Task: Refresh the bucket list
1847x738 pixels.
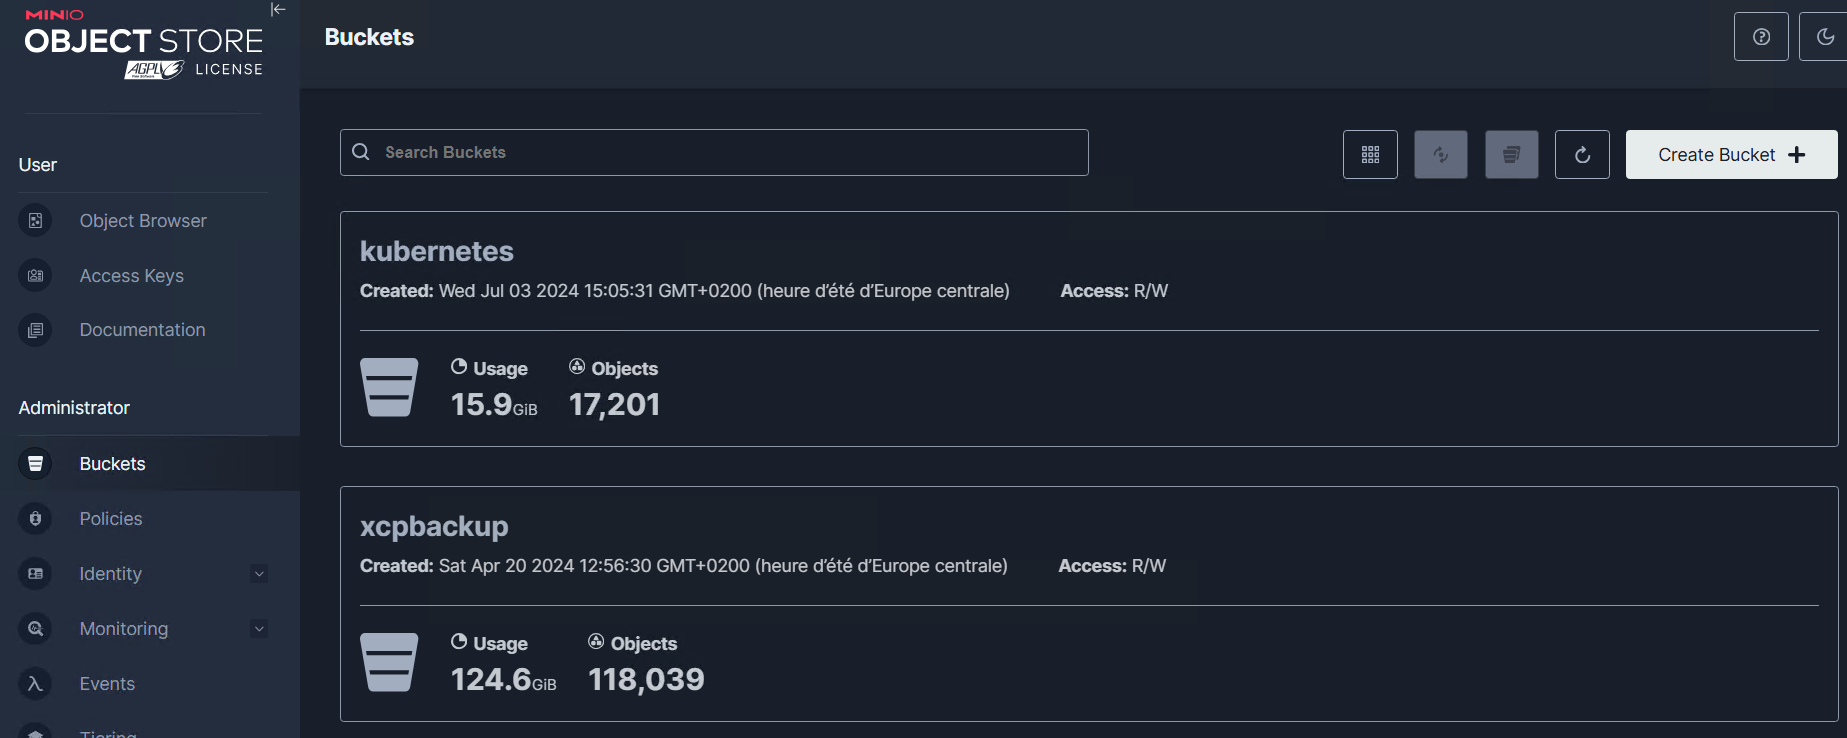Action: click(x=1582, y=155)
